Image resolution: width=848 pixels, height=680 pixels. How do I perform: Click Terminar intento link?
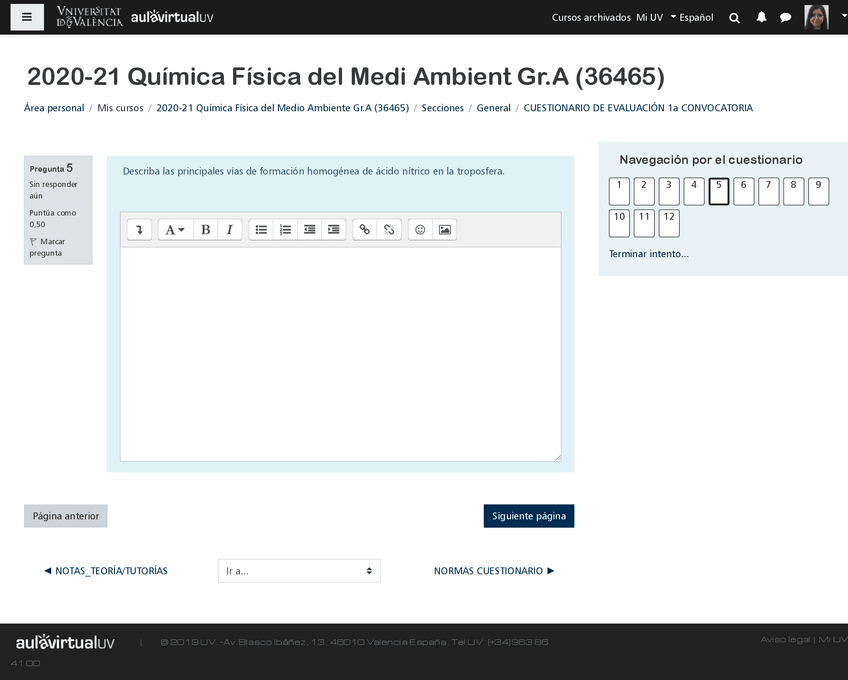[x=648, y=254]
